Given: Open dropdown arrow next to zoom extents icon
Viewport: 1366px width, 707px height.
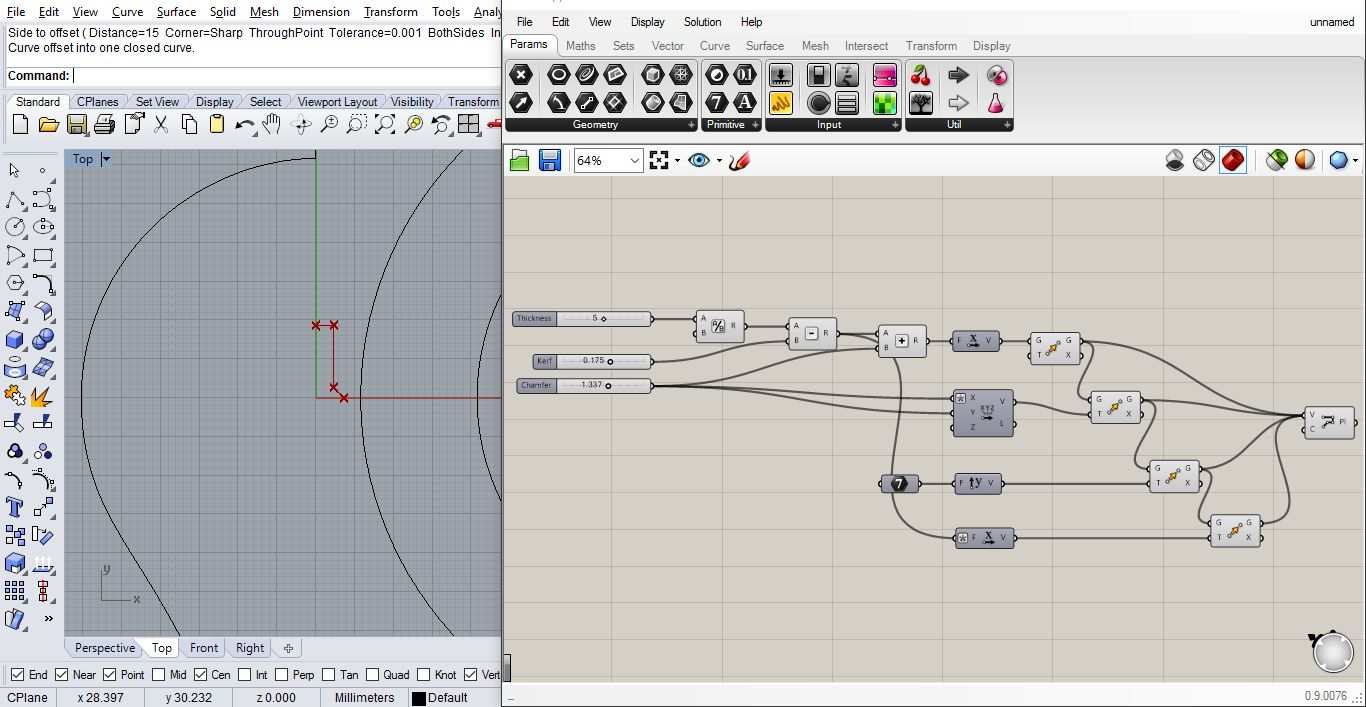Looking at the screenshot, I should (x=677, y=160).
